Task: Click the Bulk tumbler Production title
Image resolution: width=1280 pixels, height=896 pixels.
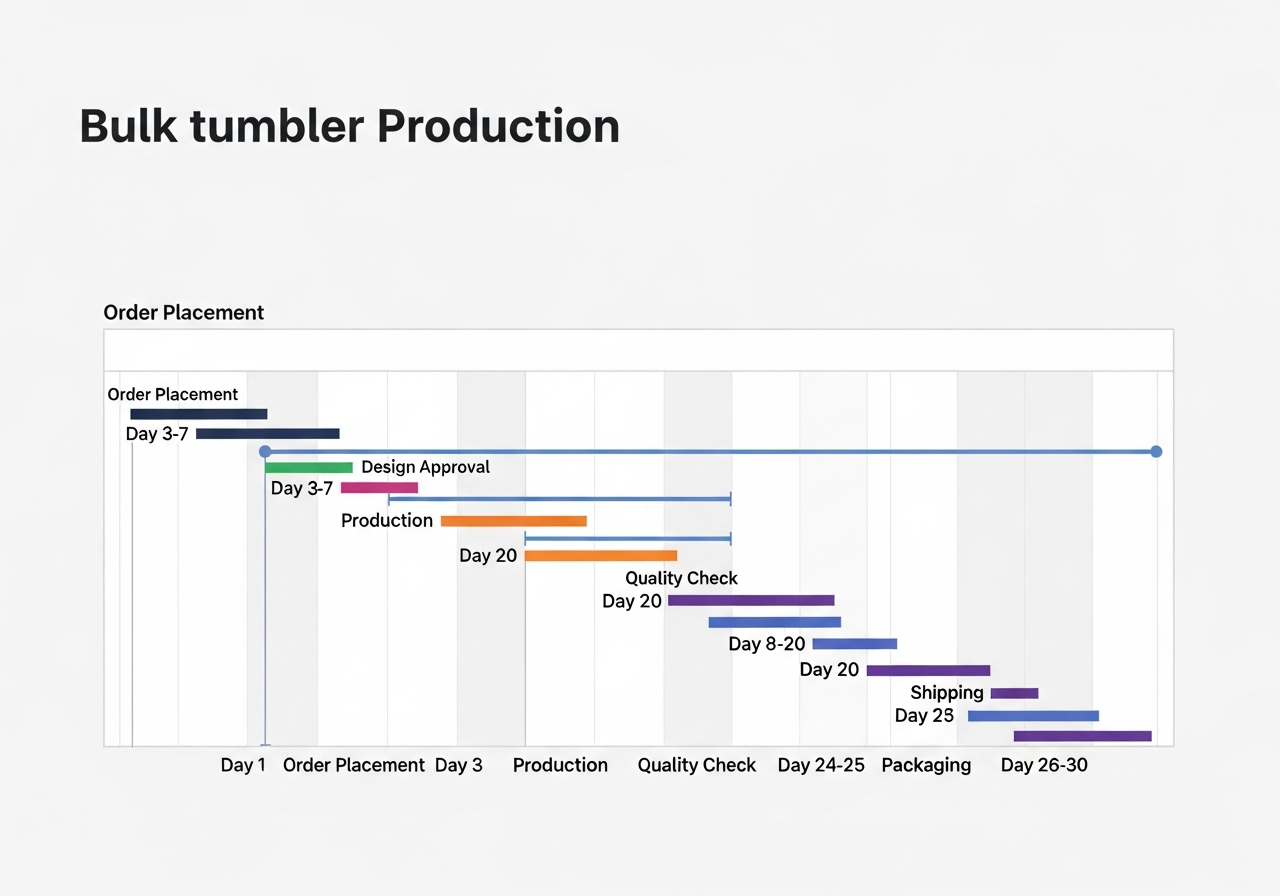Action: 350,125
